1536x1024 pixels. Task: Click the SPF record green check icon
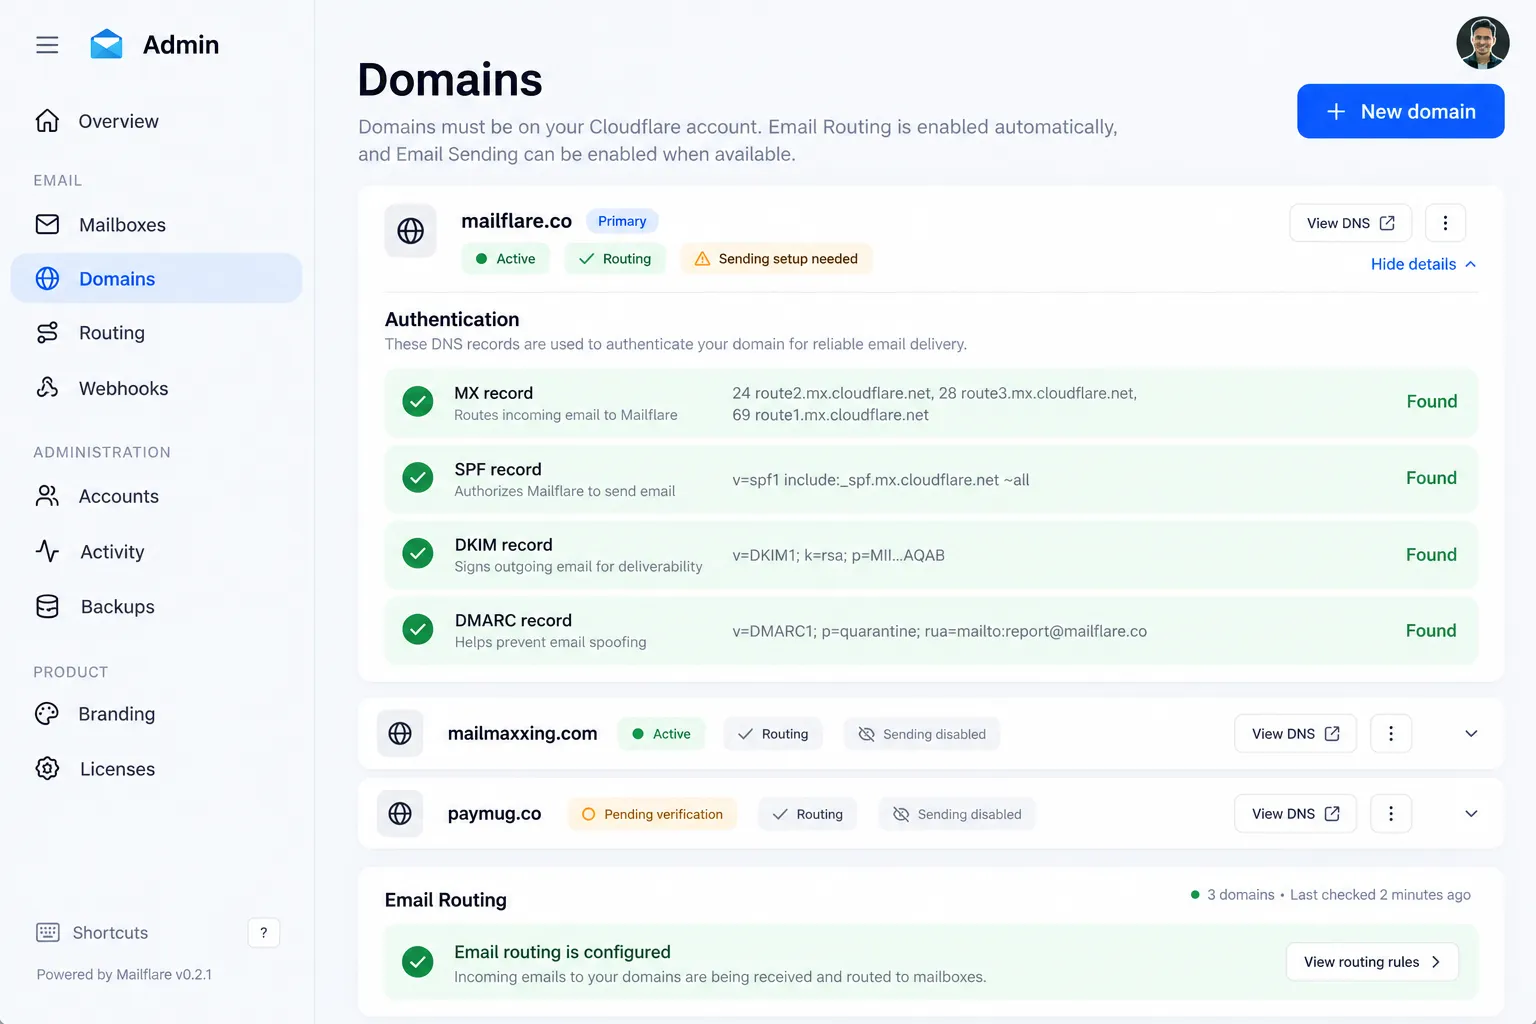(x=418, y=478)
